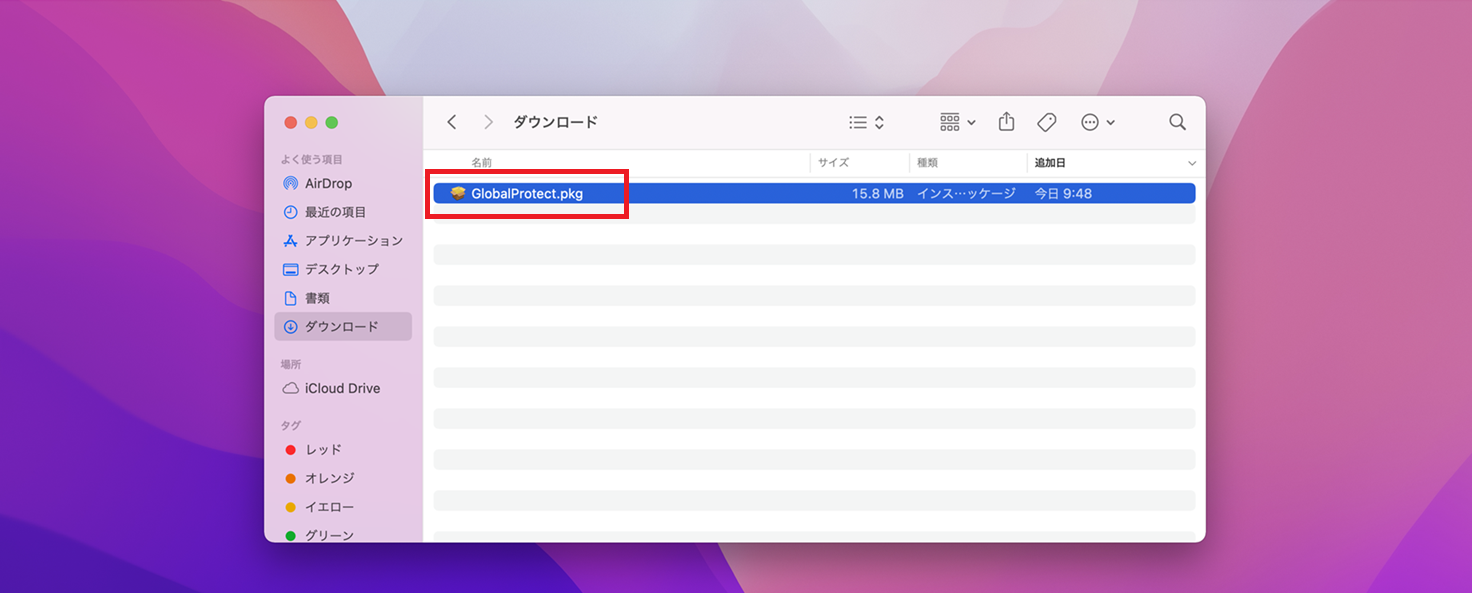Screen dimensions: 1472x596
Task: Go back with the left chevron
Action: (x=452, y=122)
